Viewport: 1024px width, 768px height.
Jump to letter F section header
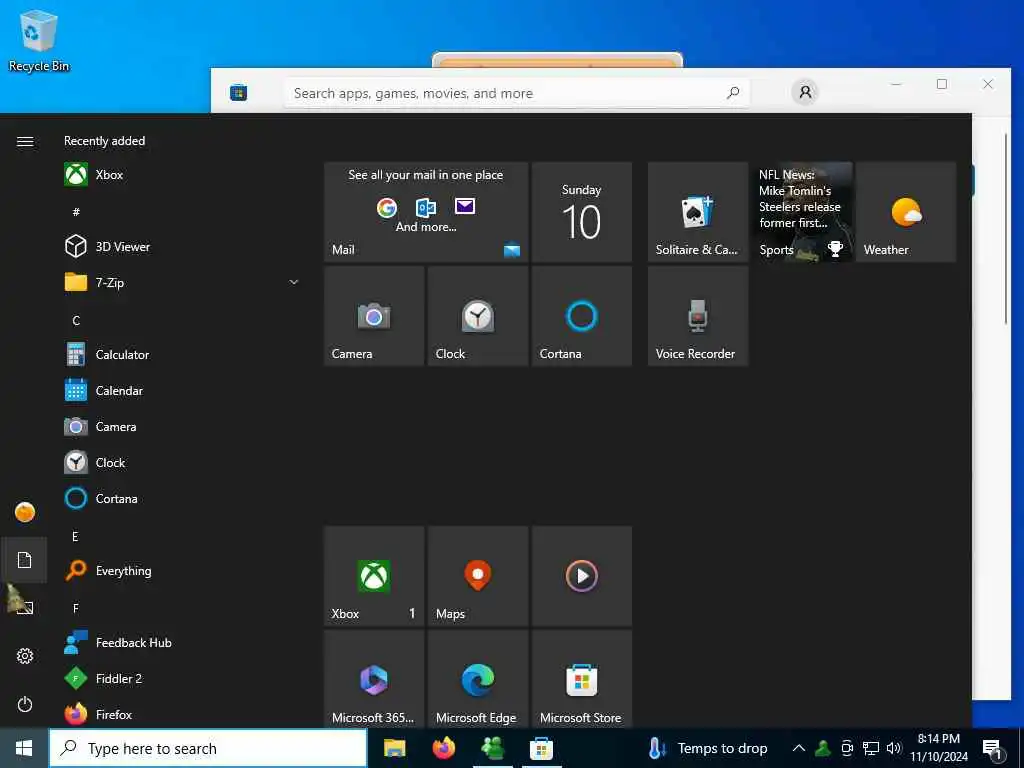coord(76,609)
